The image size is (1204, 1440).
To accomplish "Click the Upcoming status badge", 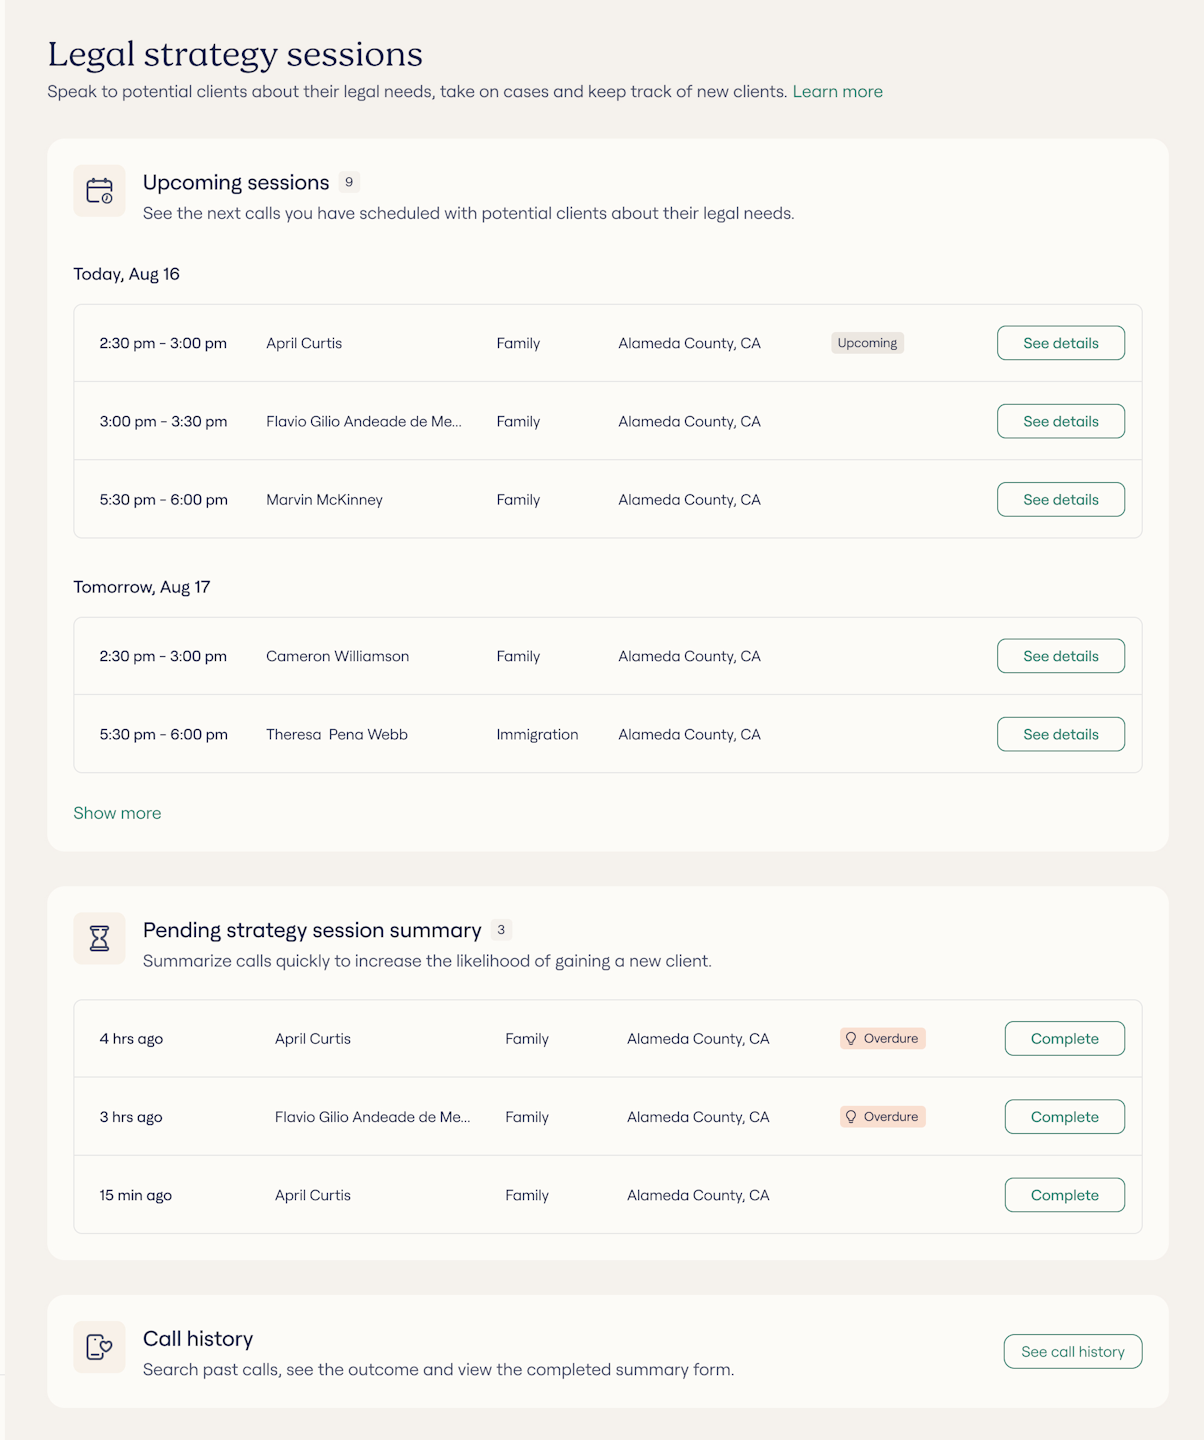I will [867, 343].
